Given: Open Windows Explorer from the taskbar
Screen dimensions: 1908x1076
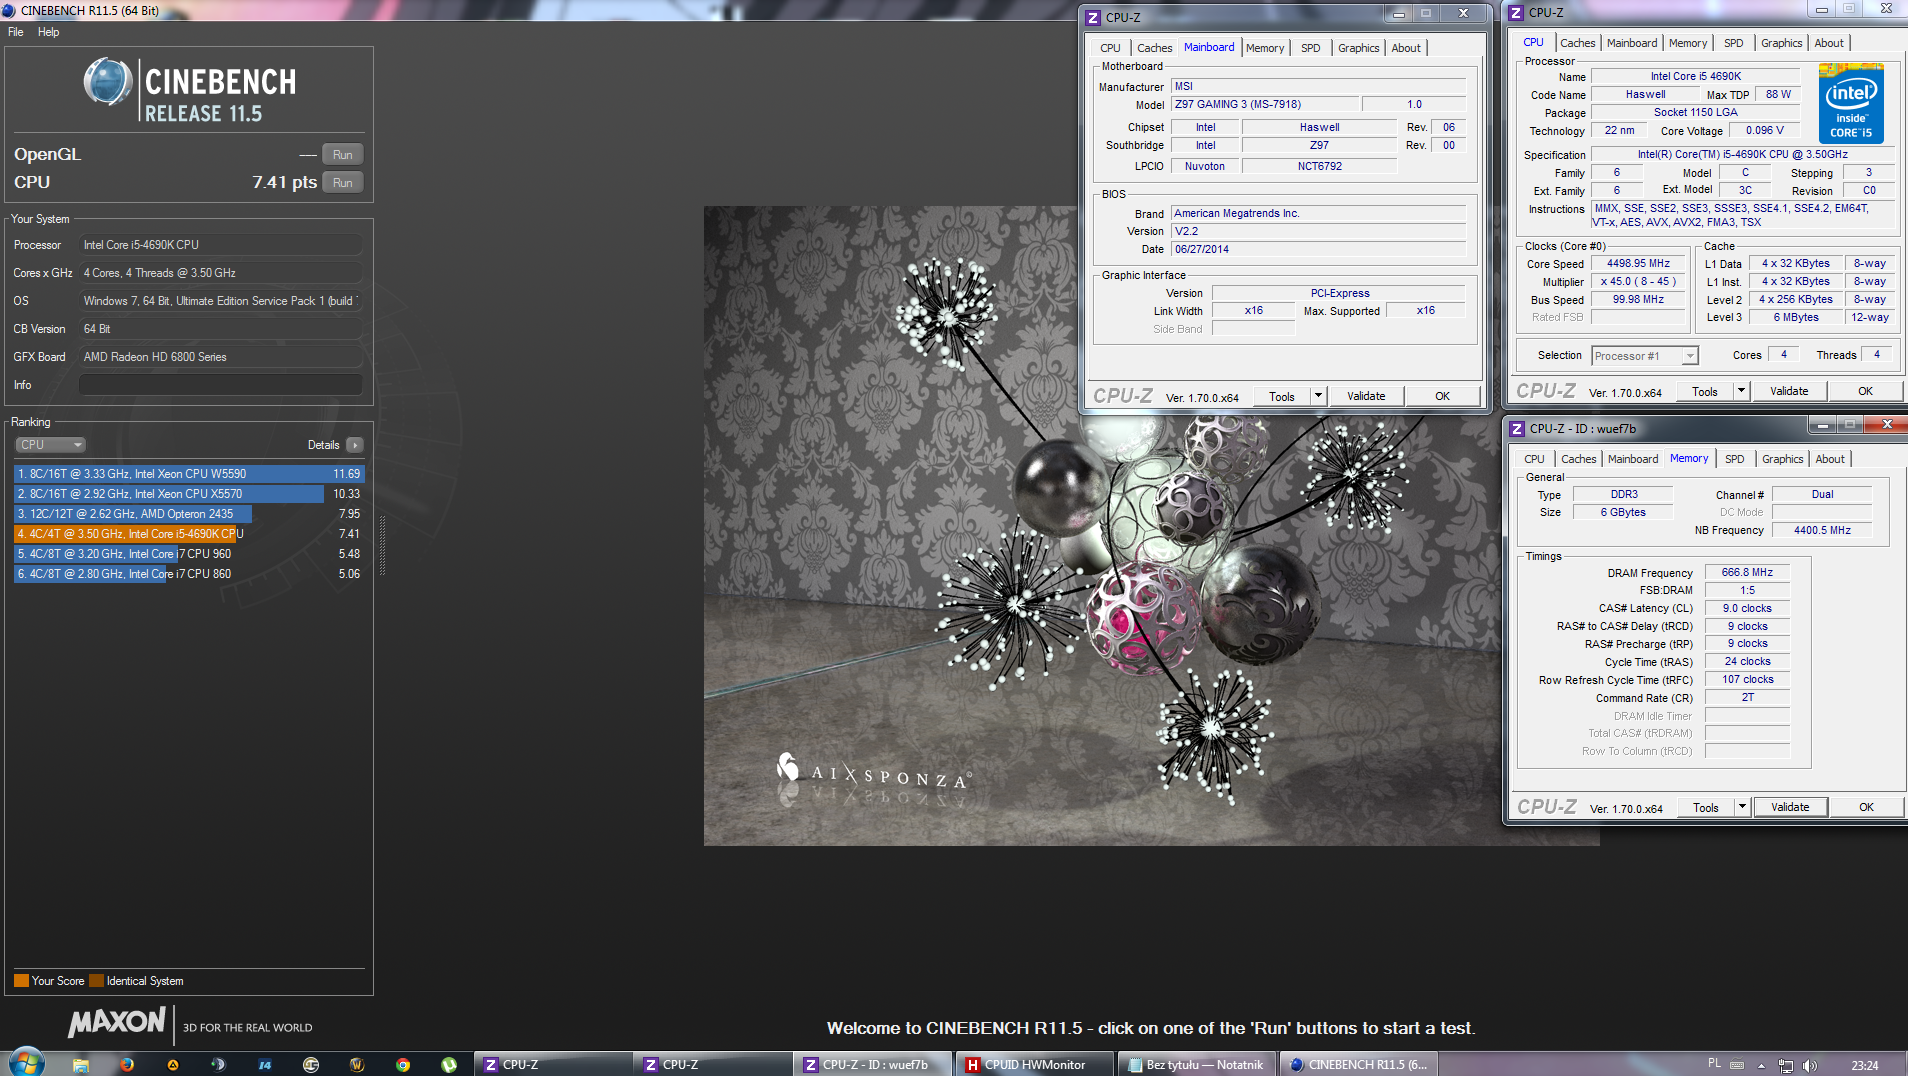Looking at the screenshot, I should pos(81,1065).
